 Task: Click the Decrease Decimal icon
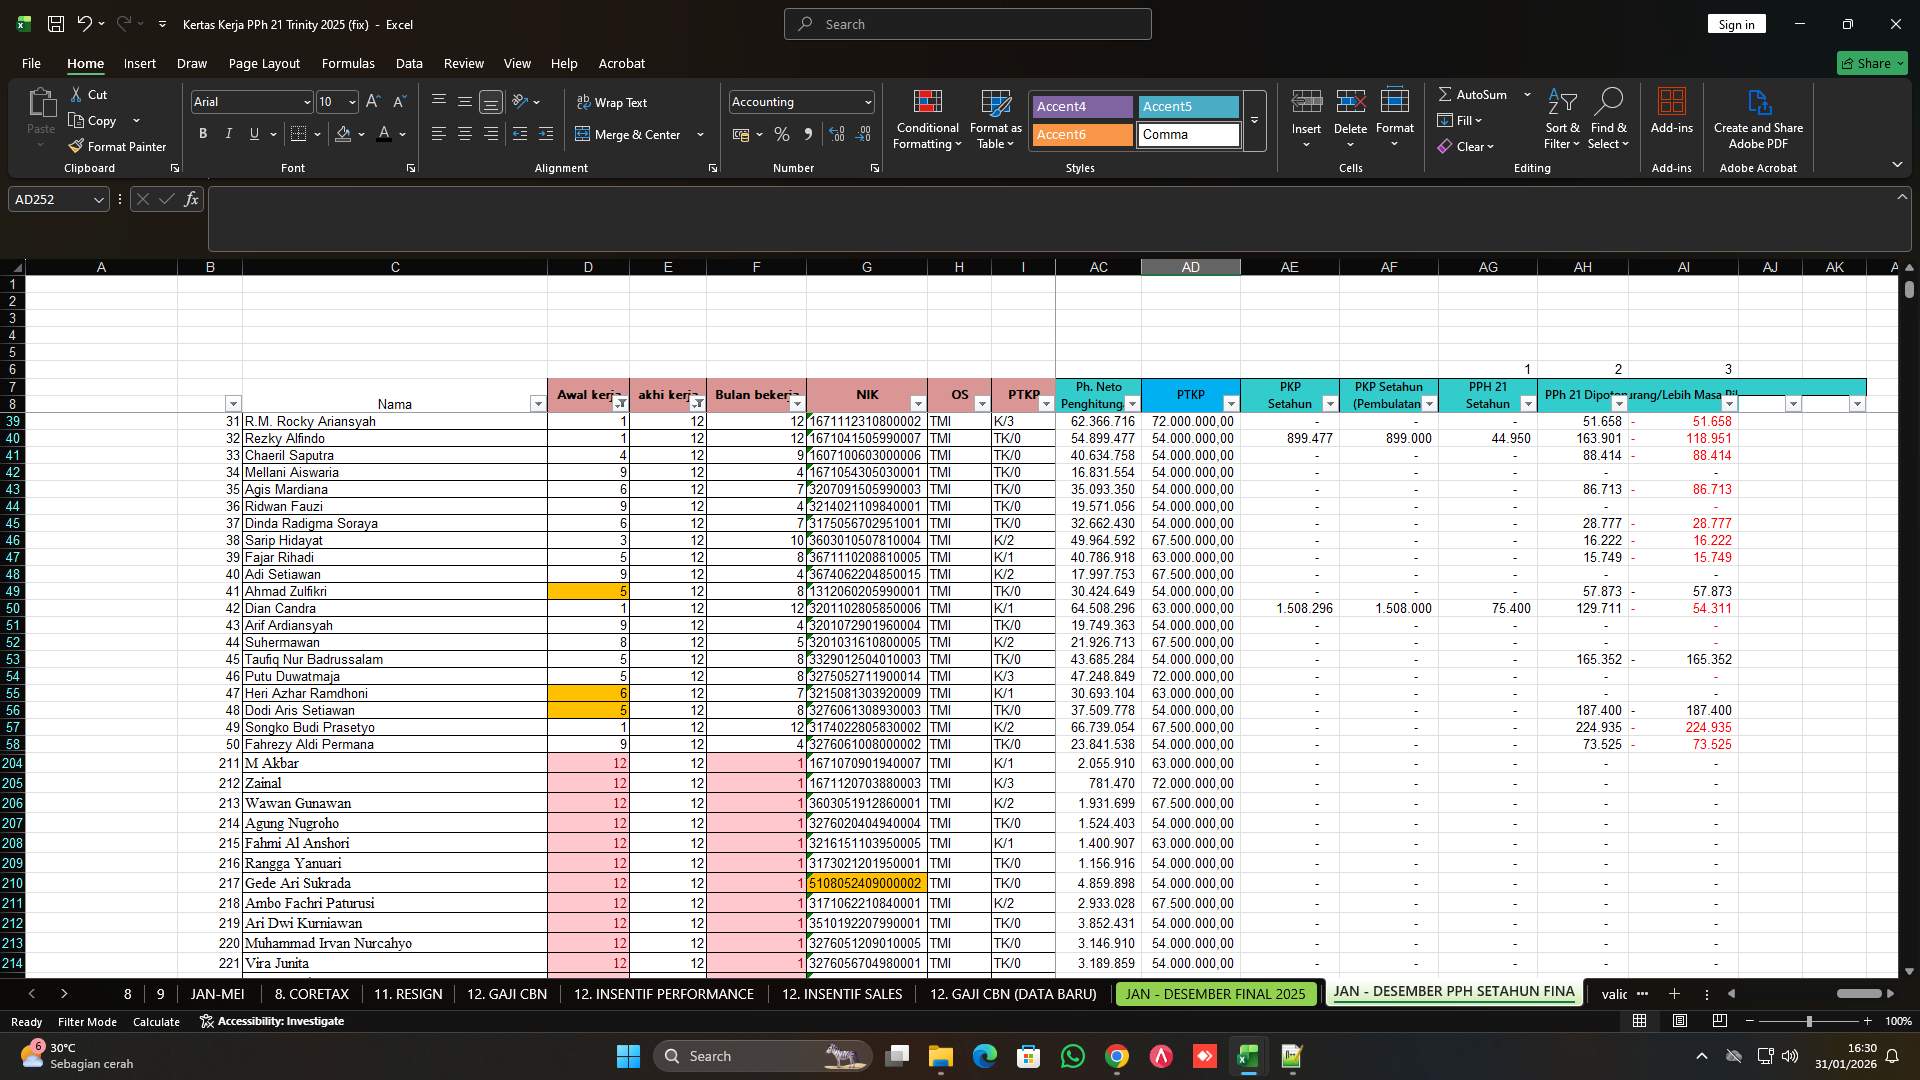pyautogui.click(x=862, y=134)
